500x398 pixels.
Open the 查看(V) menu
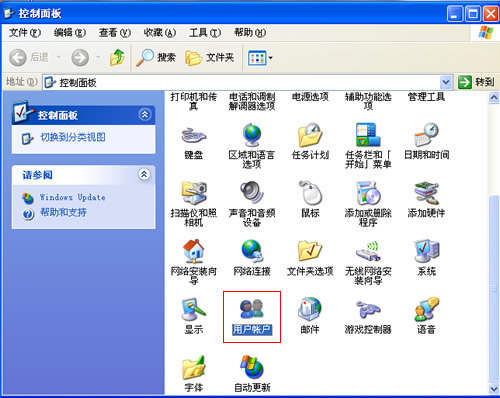[x=115, y=33]
